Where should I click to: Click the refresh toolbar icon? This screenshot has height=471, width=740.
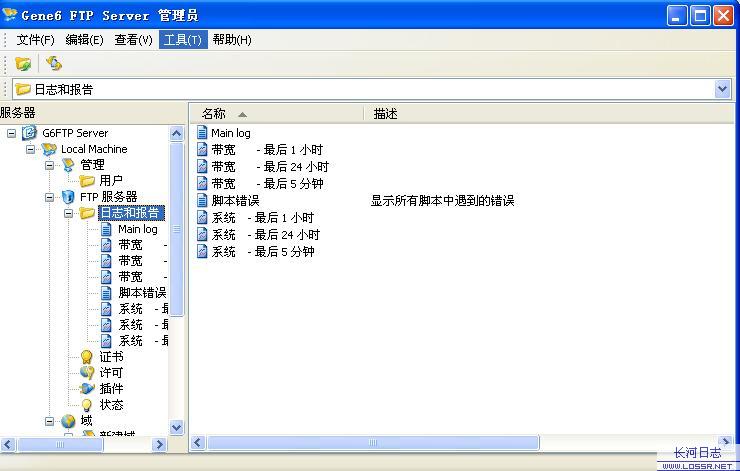click(54, 63)
